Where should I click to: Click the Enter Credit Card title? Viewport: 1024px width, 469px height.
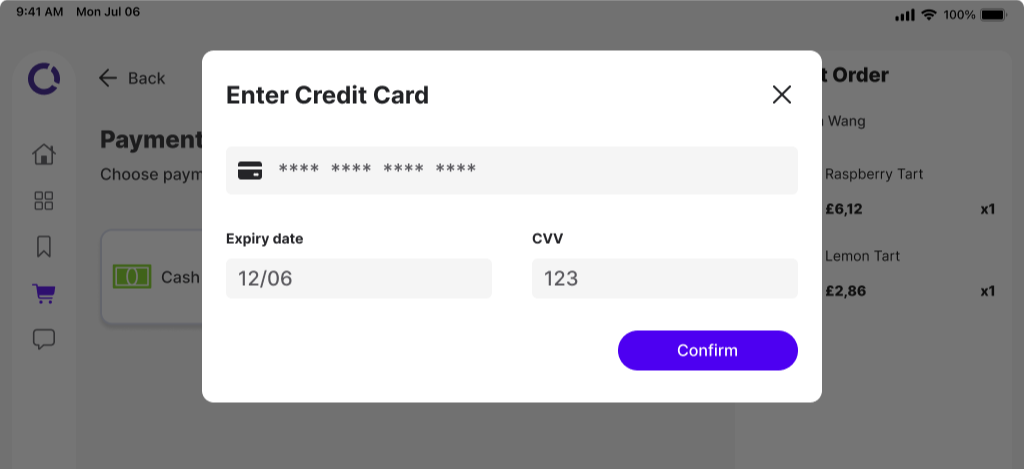coord(327,95)
